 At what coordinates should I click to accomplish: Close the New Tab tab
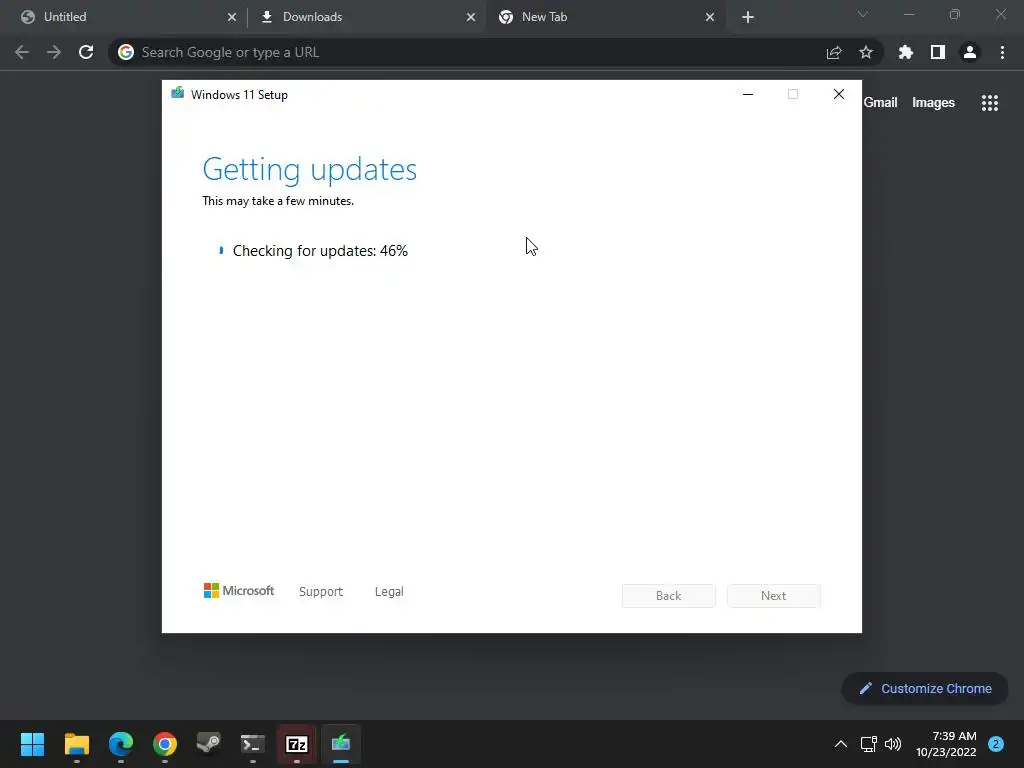[x=710, y=17]
